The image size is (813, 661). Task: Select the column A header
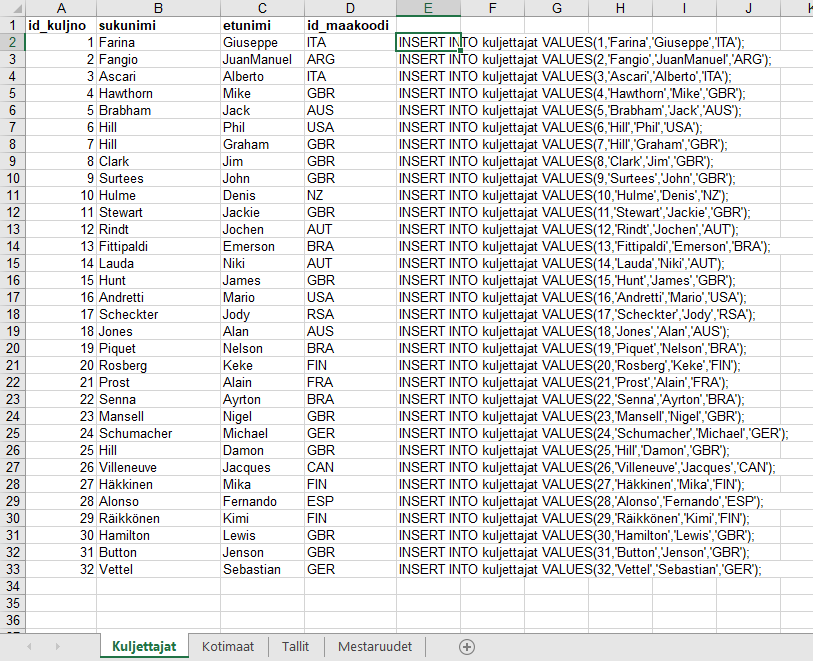(x=60, y=8)
